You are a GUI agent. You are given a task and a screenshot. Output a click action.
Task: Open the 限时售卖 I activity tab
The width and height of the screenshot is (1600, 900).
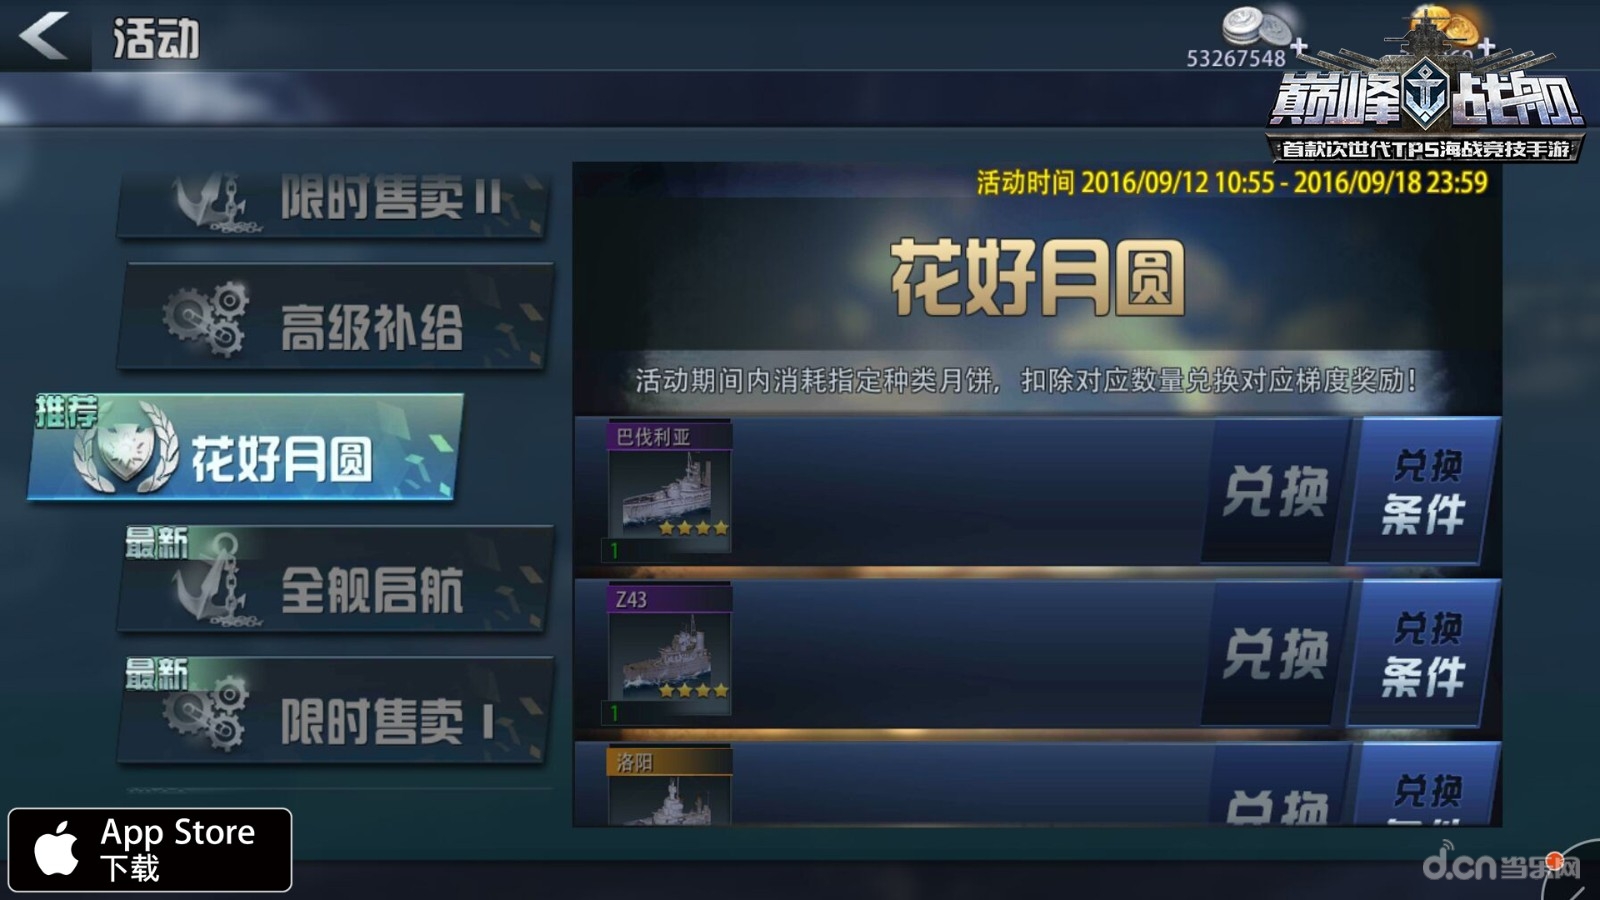335,711
